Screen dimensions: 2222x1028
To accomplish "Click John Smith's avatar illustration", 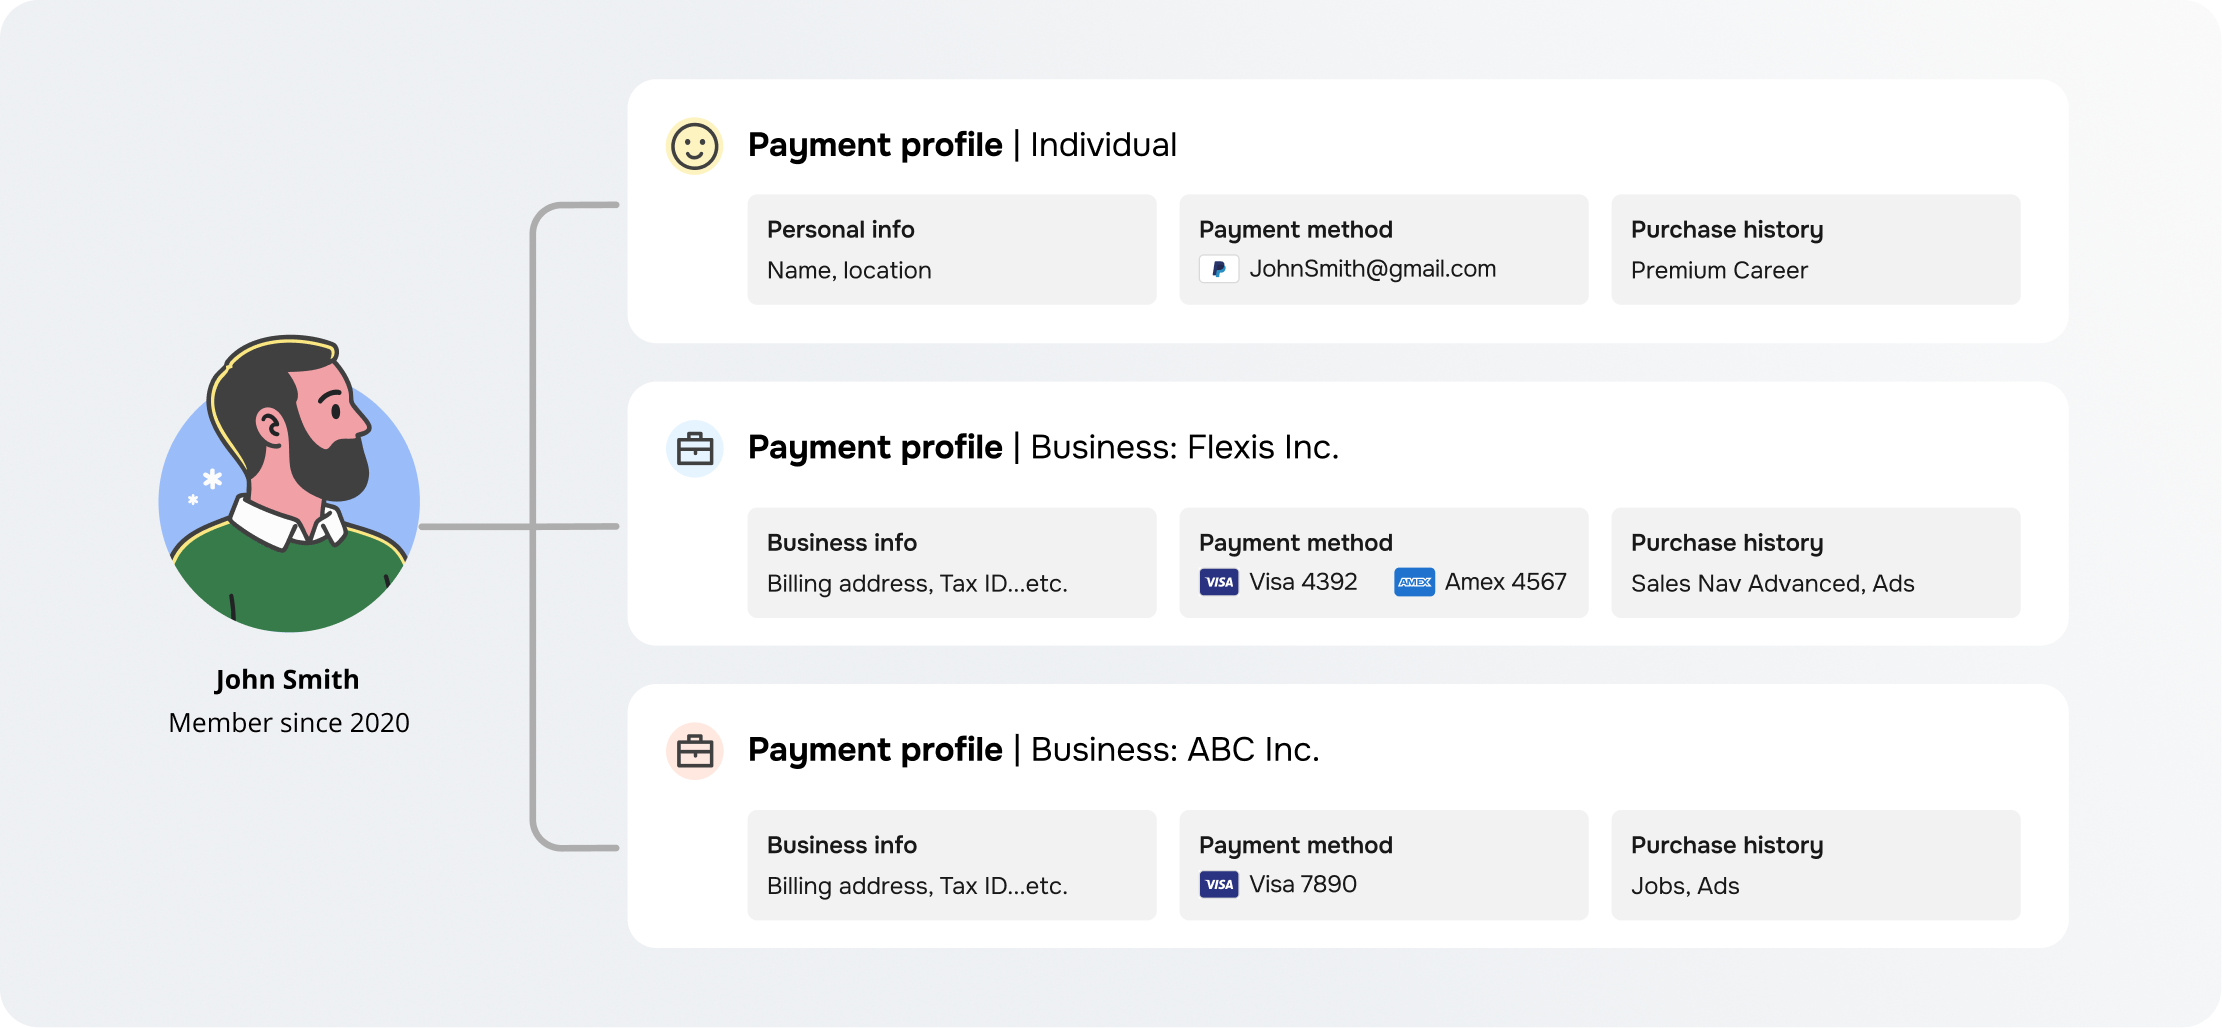I will (289, 484).
